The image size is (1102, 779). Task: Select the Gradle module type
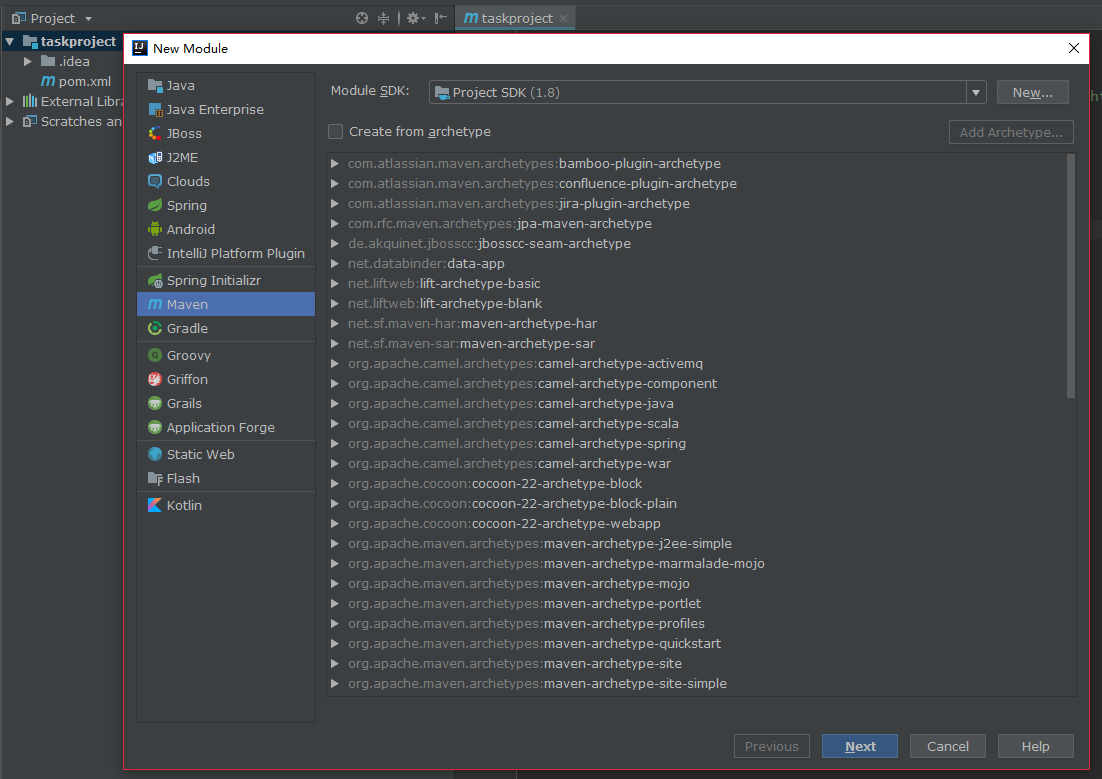186,328
